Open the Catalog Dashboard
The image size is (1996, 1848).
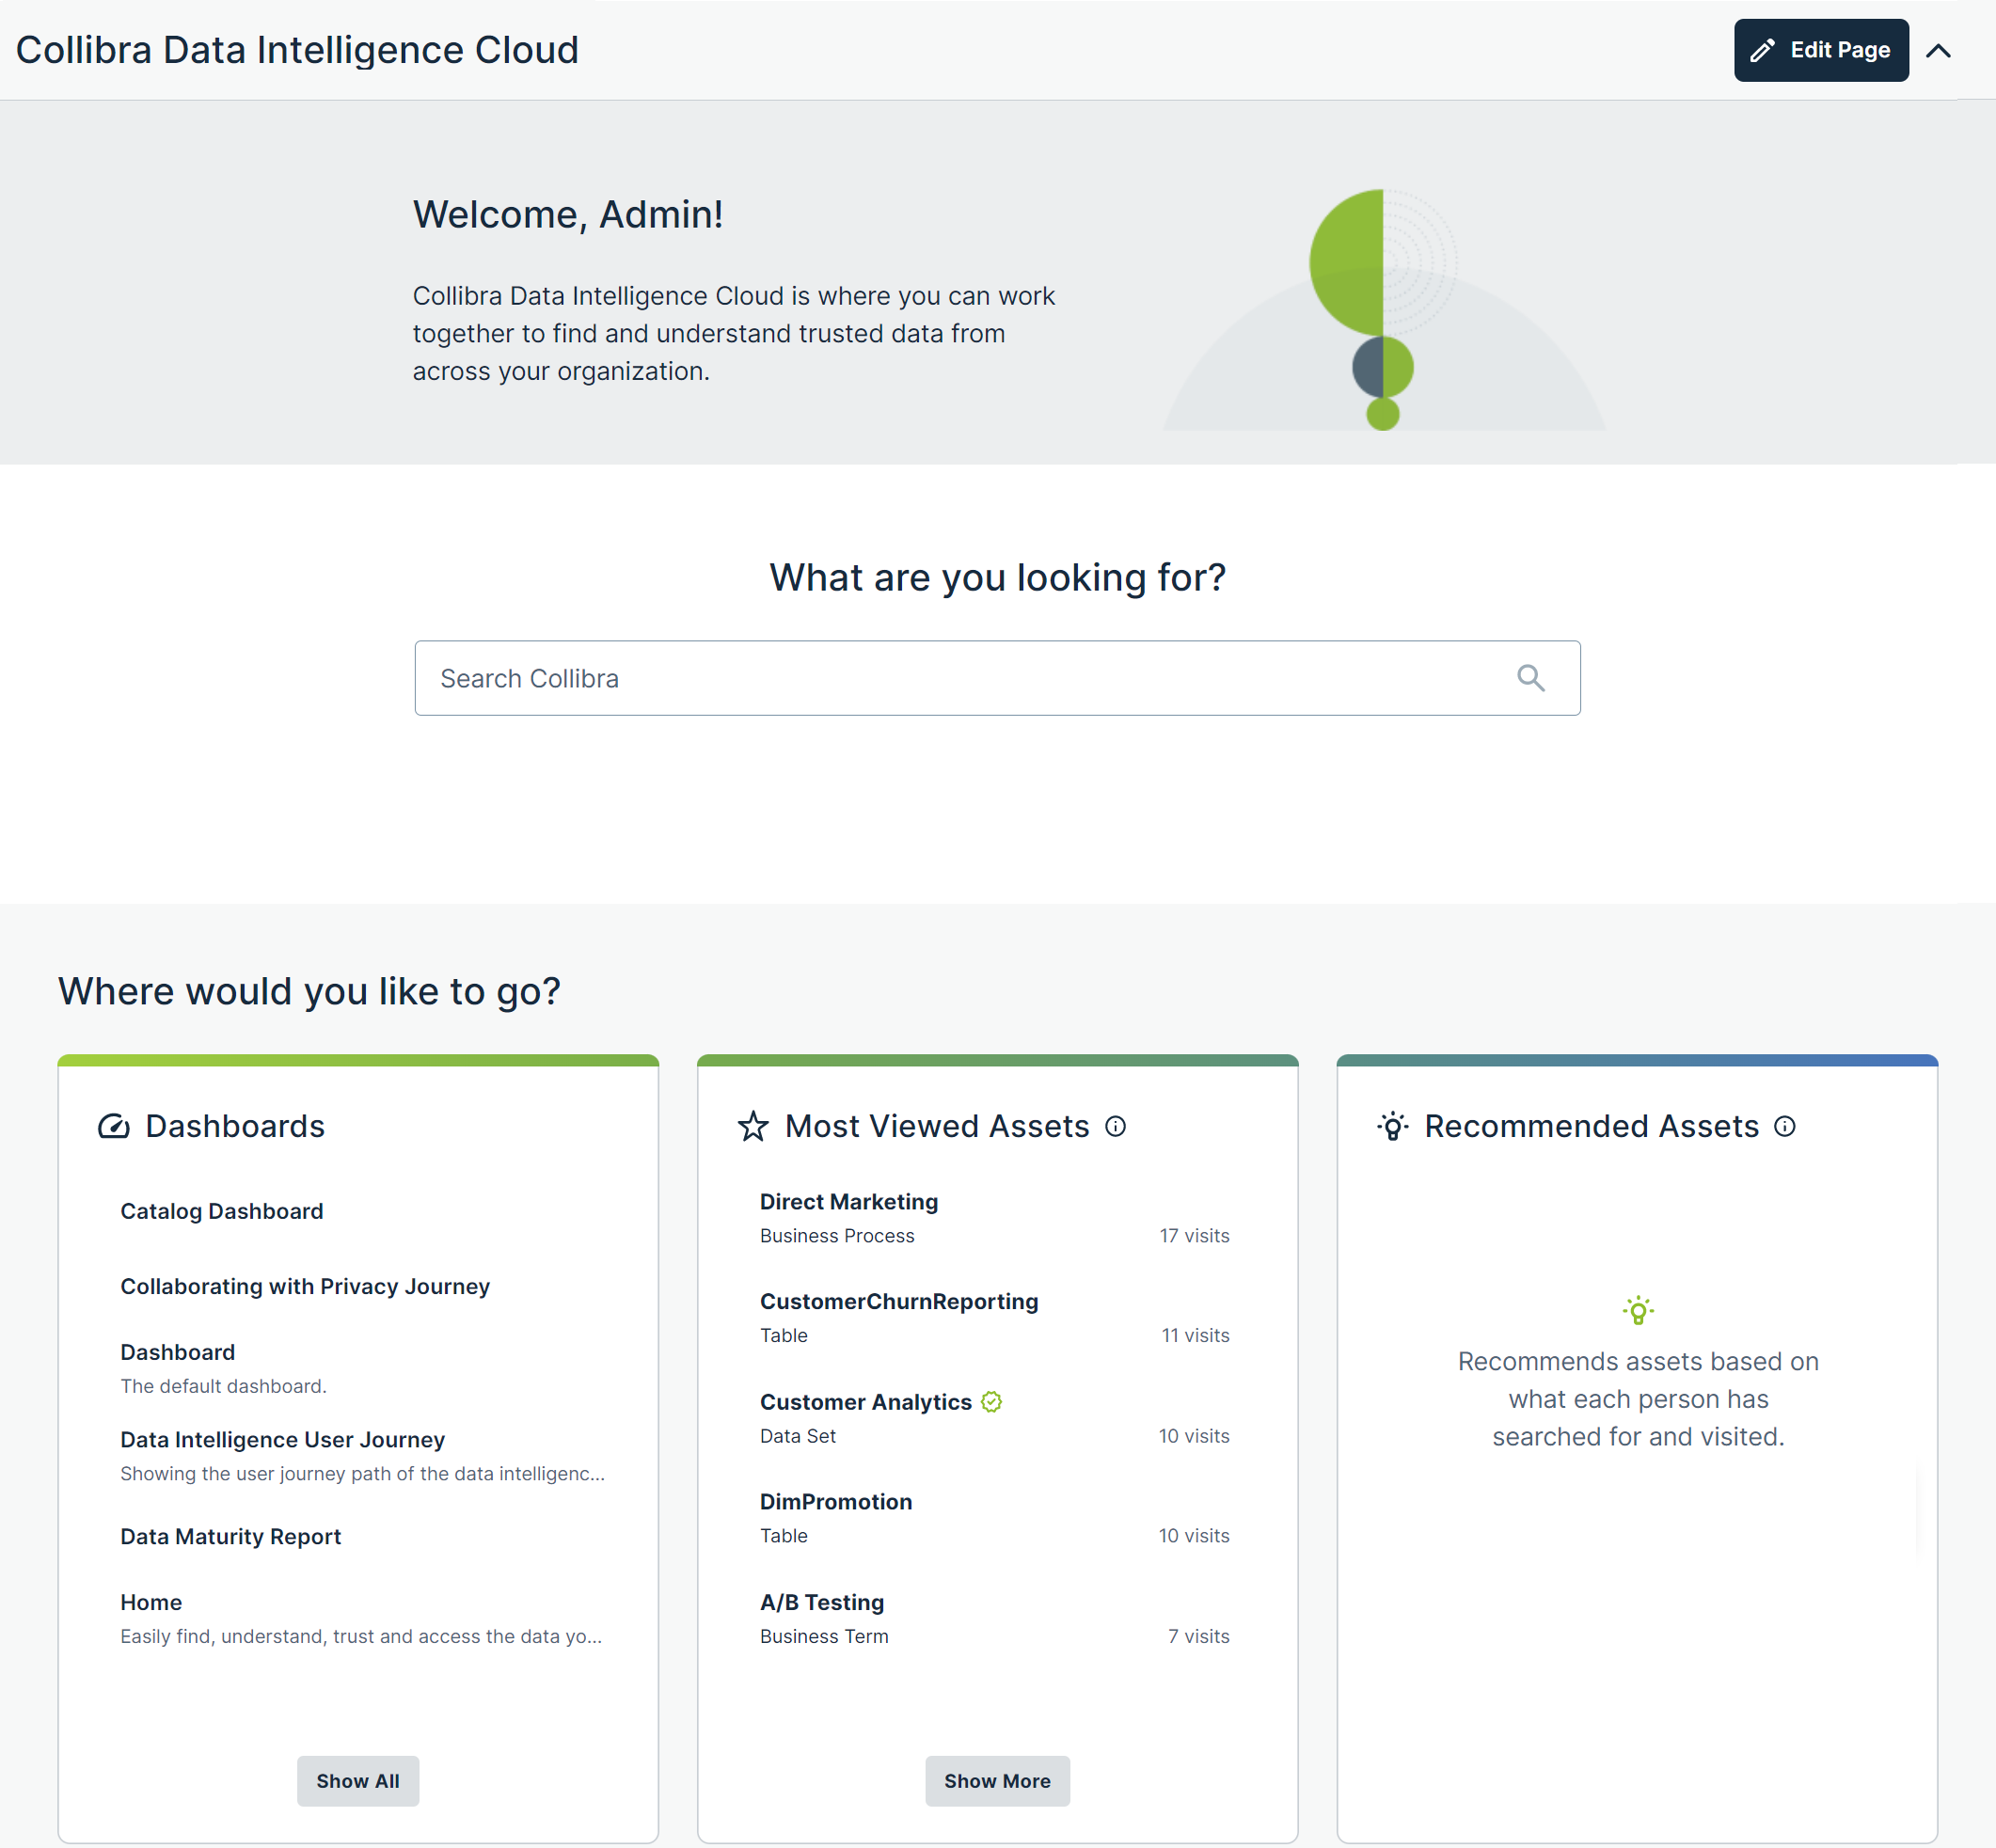[x=221, y=1211]
